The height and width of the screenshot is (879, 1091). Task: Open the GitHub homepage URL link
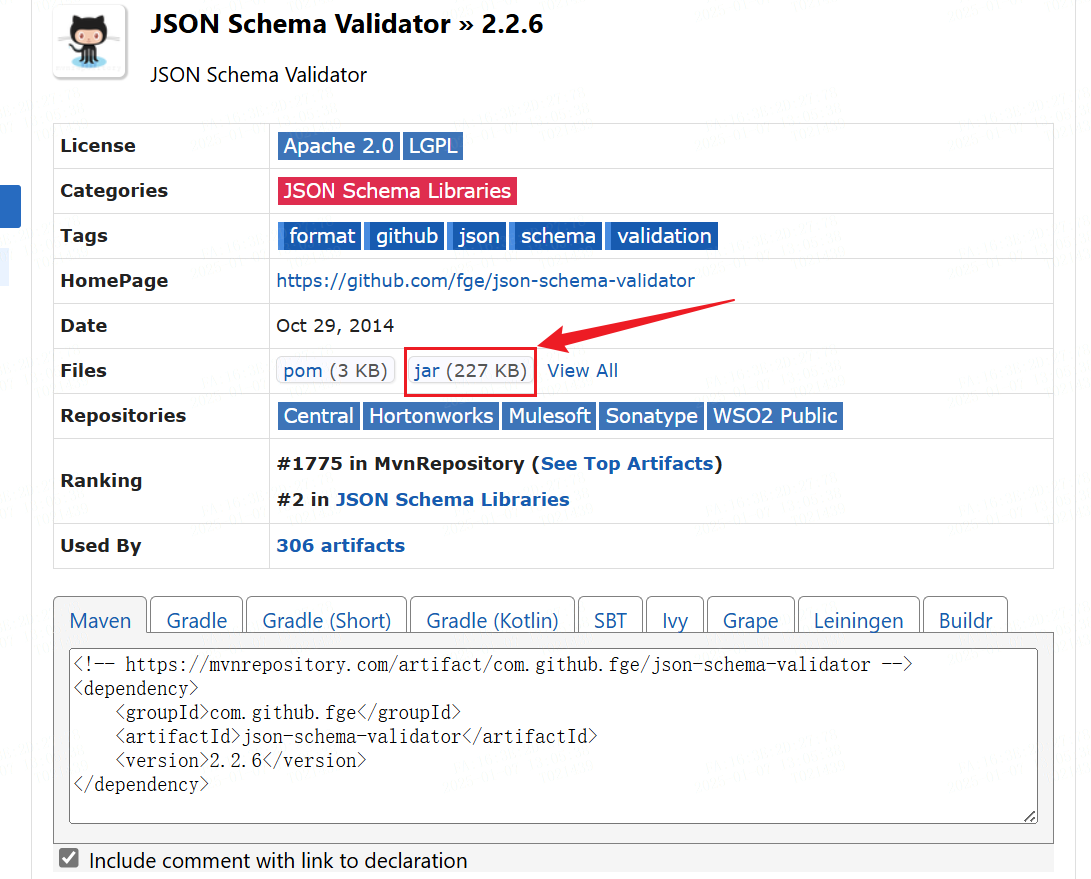[486, 280]
